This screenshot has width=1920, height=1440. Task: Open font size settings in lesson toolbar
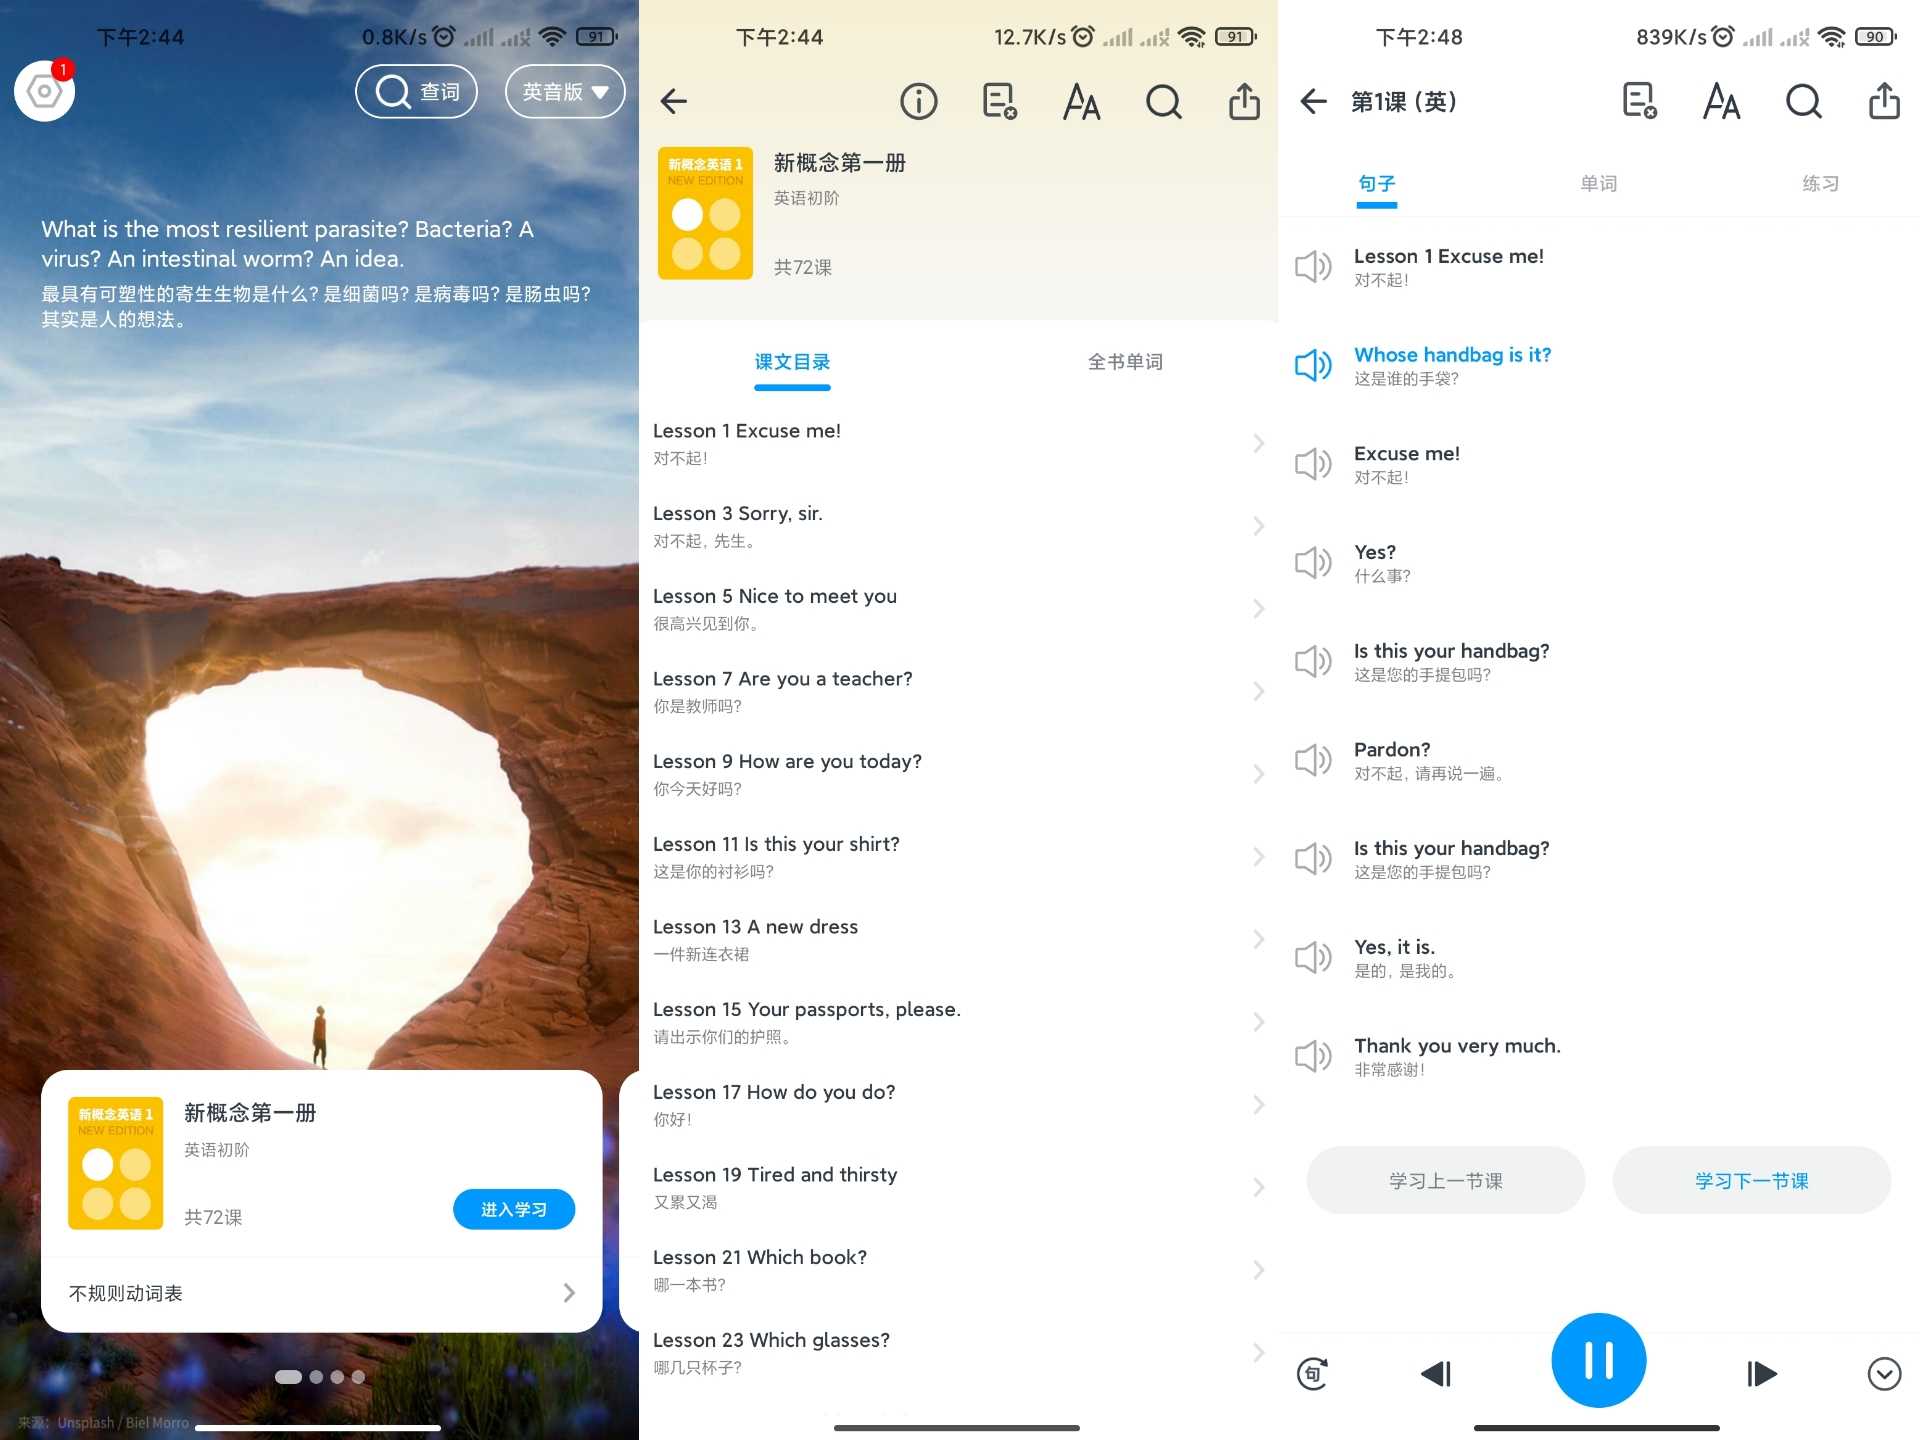[x=1721, y=101]
